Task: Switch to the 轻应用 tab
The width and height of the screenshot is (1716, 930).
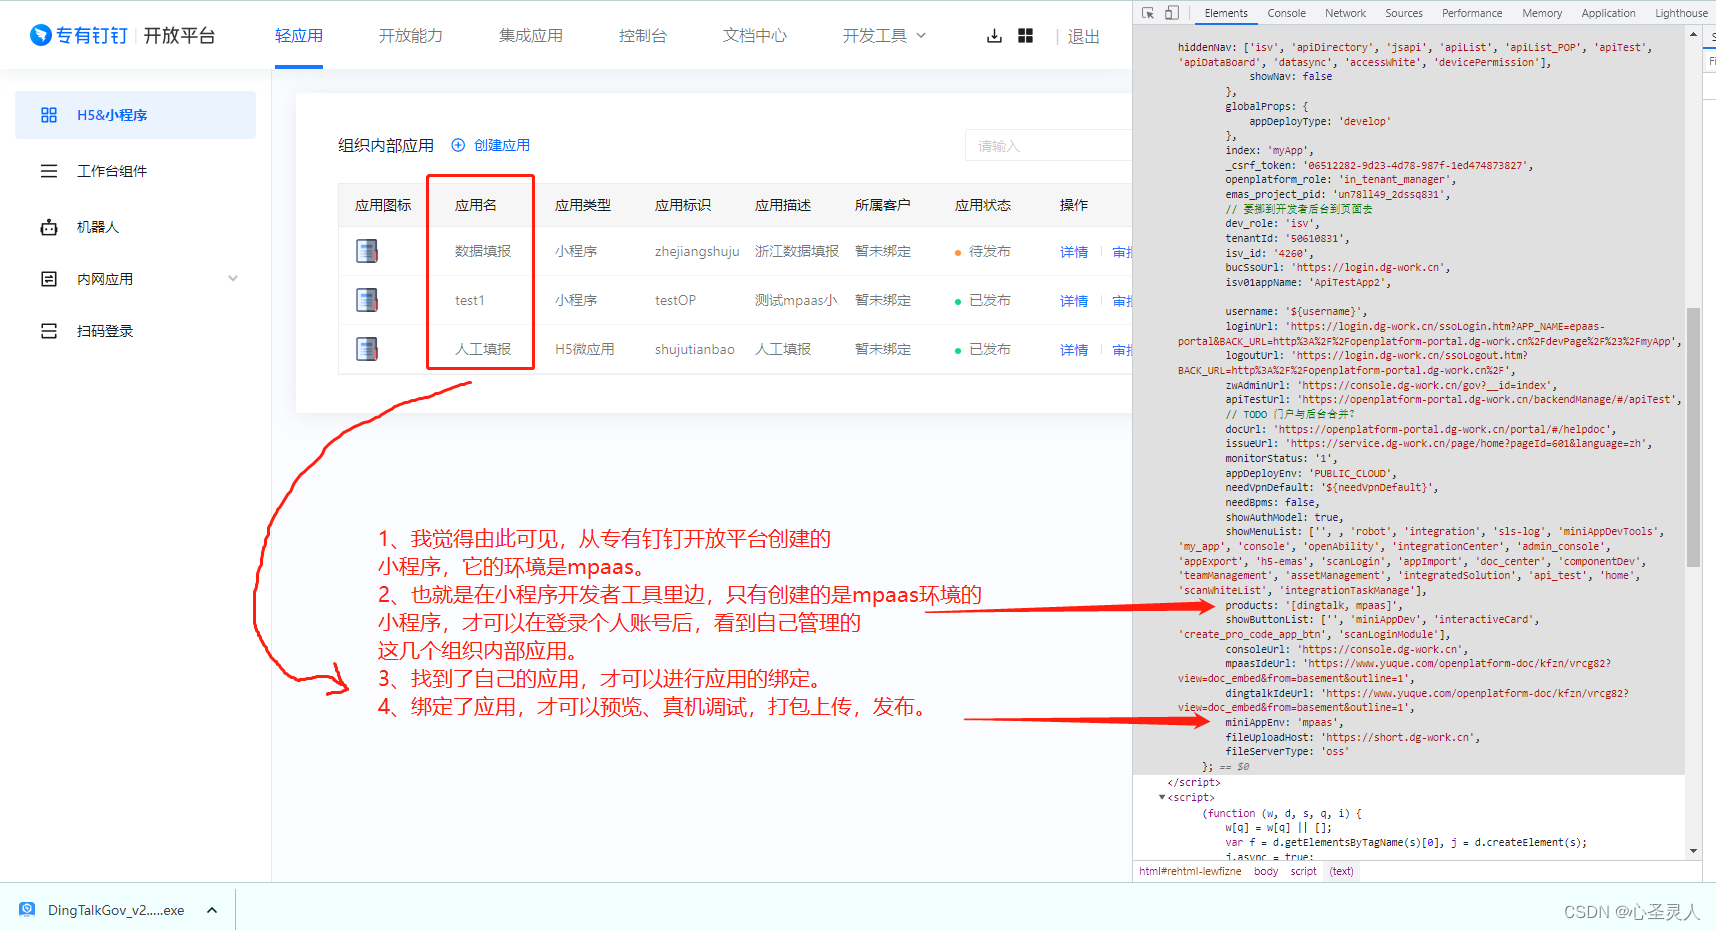Action: pos(299,36)
